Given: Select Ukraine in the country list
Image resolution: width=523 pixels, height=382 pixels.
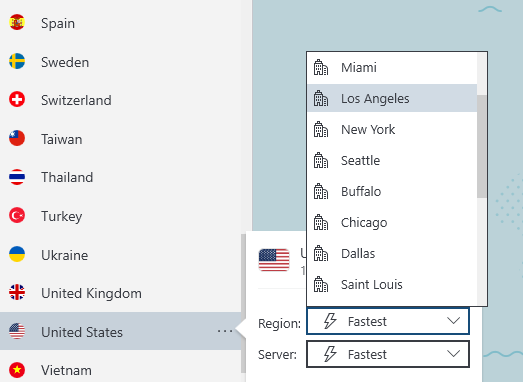Looking at the screenshot, I should click(120, 255).
